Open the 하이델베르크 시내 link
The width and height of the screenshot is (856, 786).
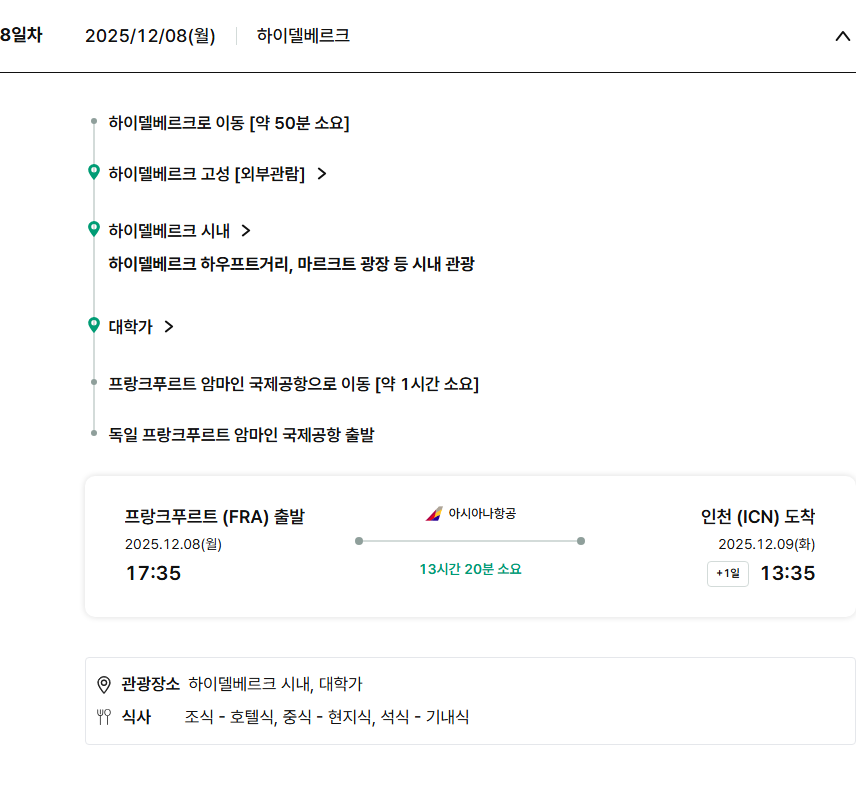point(169,231)
